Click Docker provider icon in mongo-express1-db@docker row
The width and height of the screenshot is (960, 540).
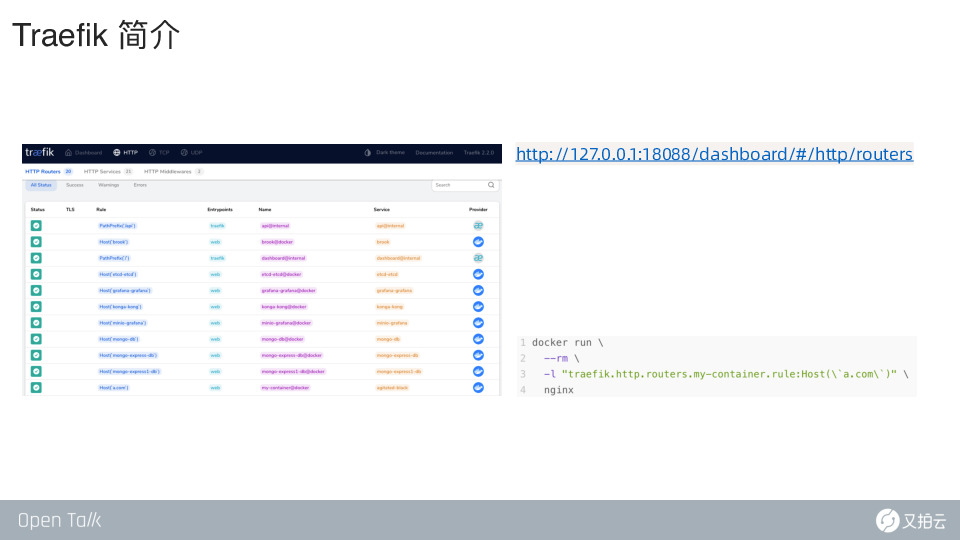coord(478,372)
